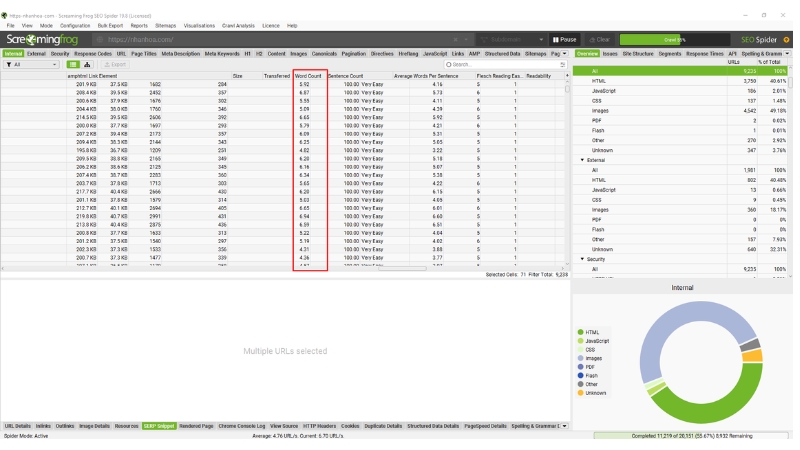Open the Subdomain mode dropdown
Image resolution: width=800 pixels, height=450 pixels.
[511, 40]
